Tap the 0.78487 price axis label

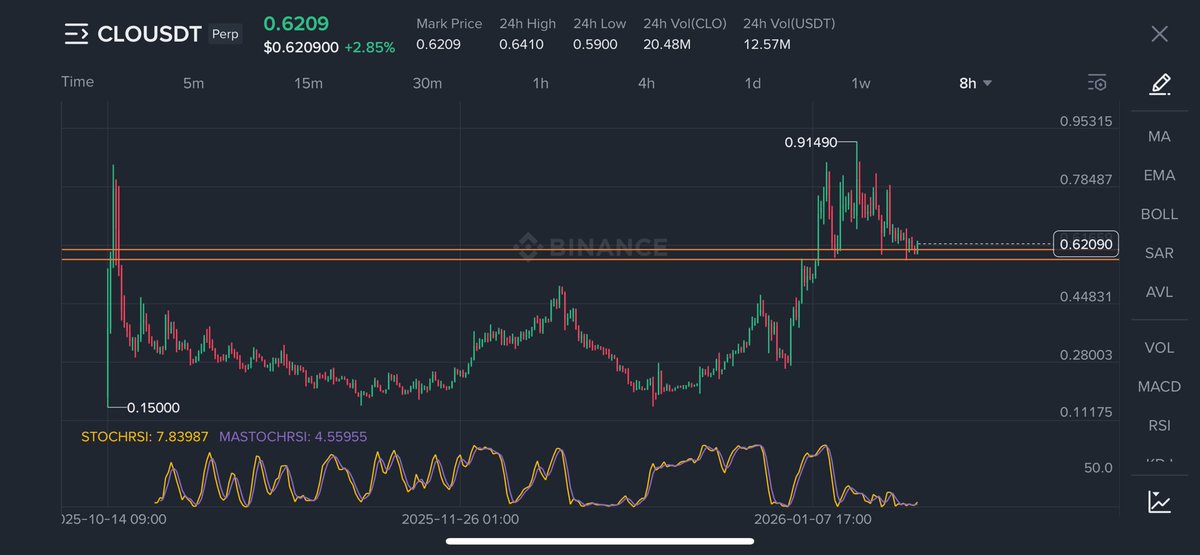tap(1086, 180)
